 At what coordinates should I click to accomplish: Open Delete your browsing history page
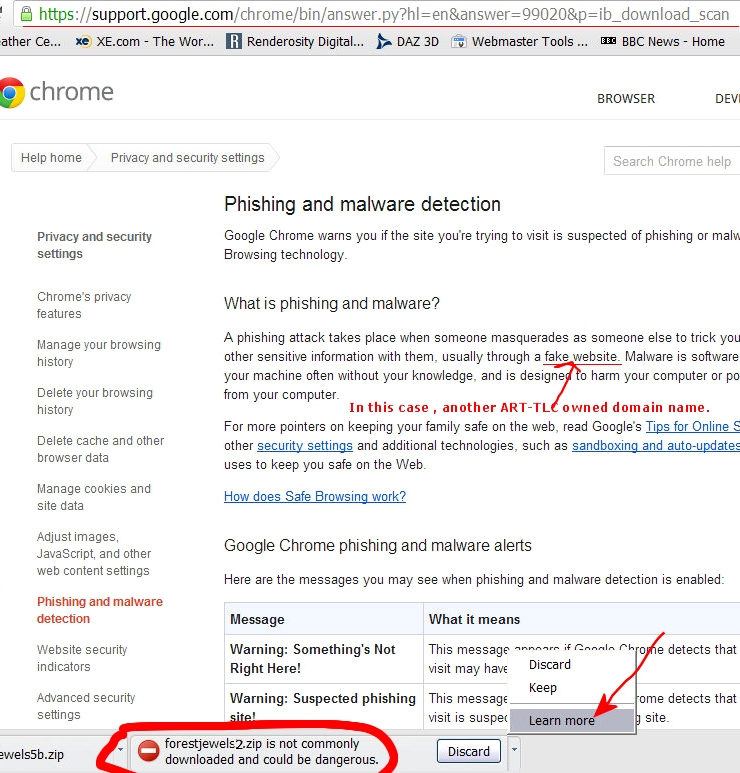tap(95, 401)
